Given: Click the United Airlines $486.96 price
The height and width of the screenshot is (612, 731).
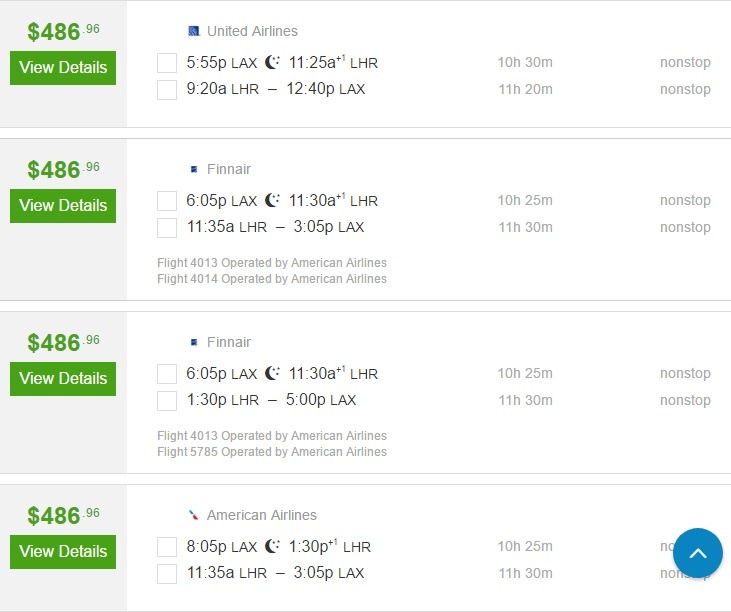Looking at the screenshot, I should (x=63, y=32).
